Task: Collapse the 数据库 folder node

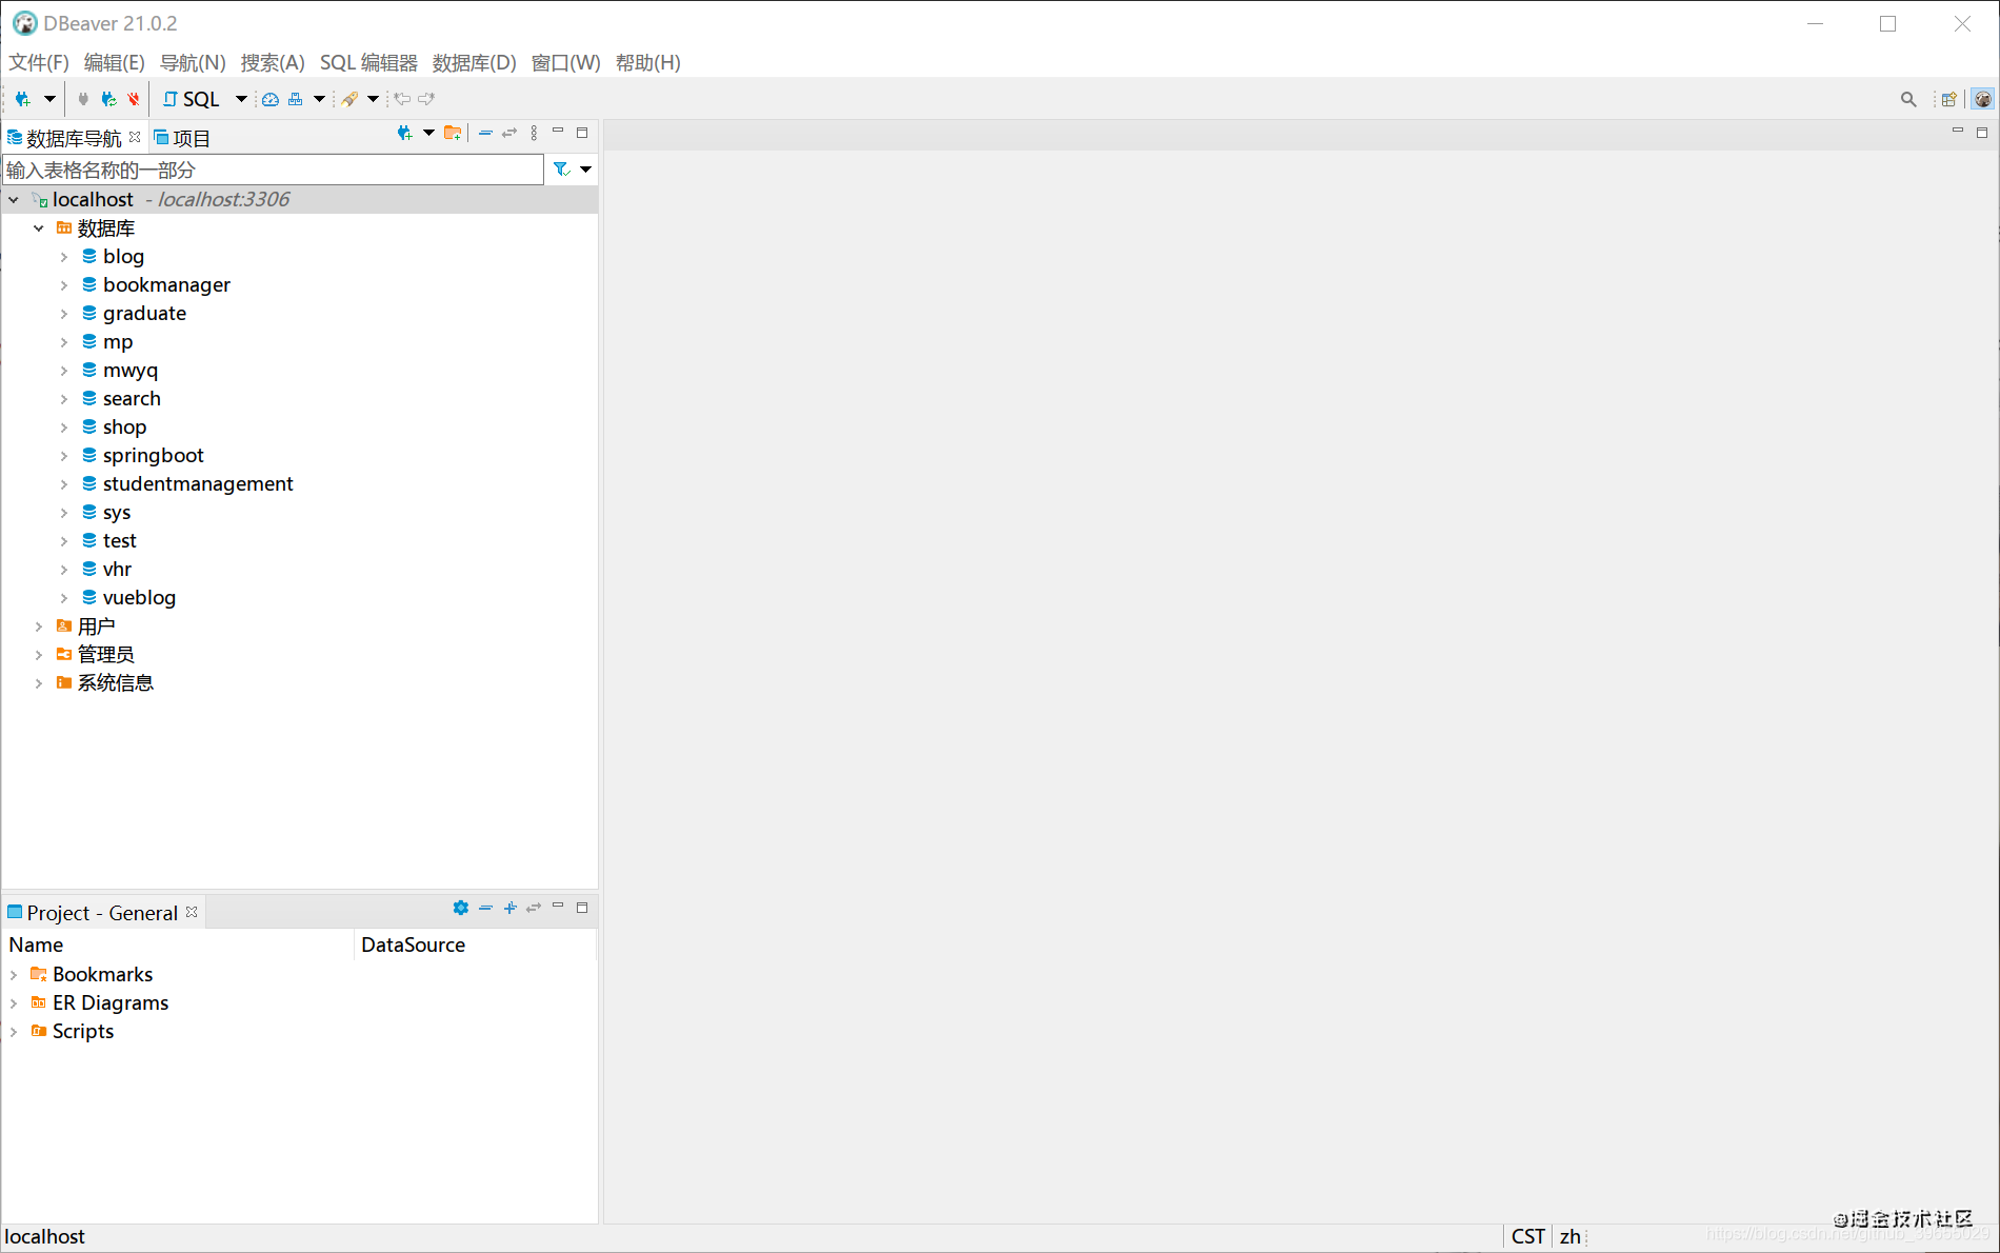Action: [39, 228]
